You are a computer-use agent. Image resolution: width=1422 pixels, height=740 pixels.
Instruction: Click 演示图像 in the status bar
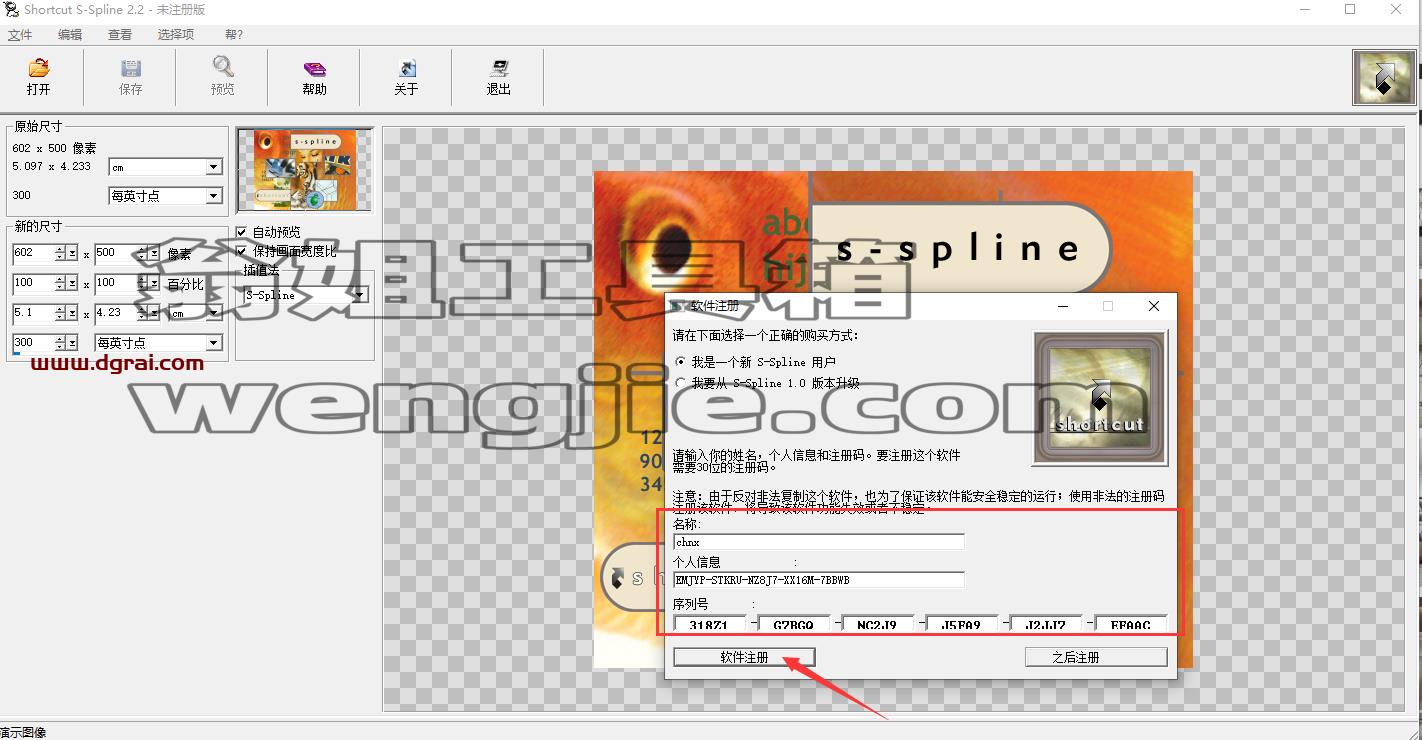click(x=22, y=732)
